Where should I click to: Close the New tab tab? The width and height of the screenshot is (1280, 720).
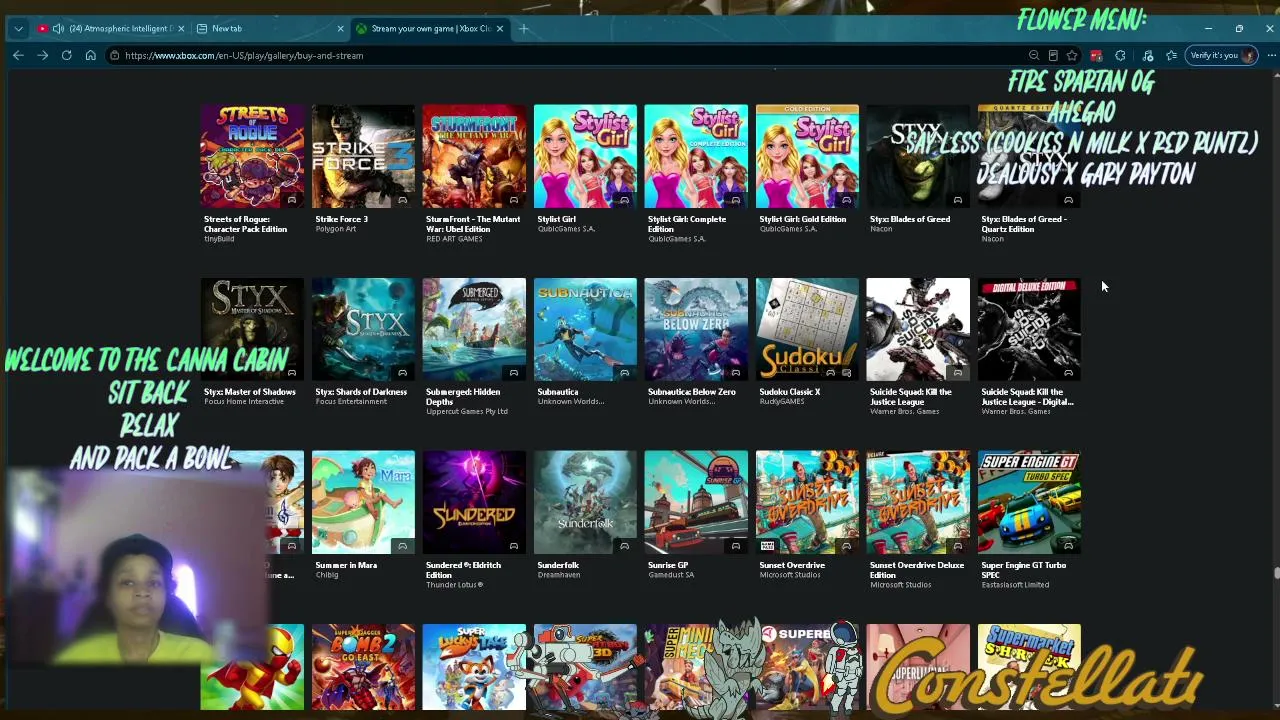(x=340, y=28)
